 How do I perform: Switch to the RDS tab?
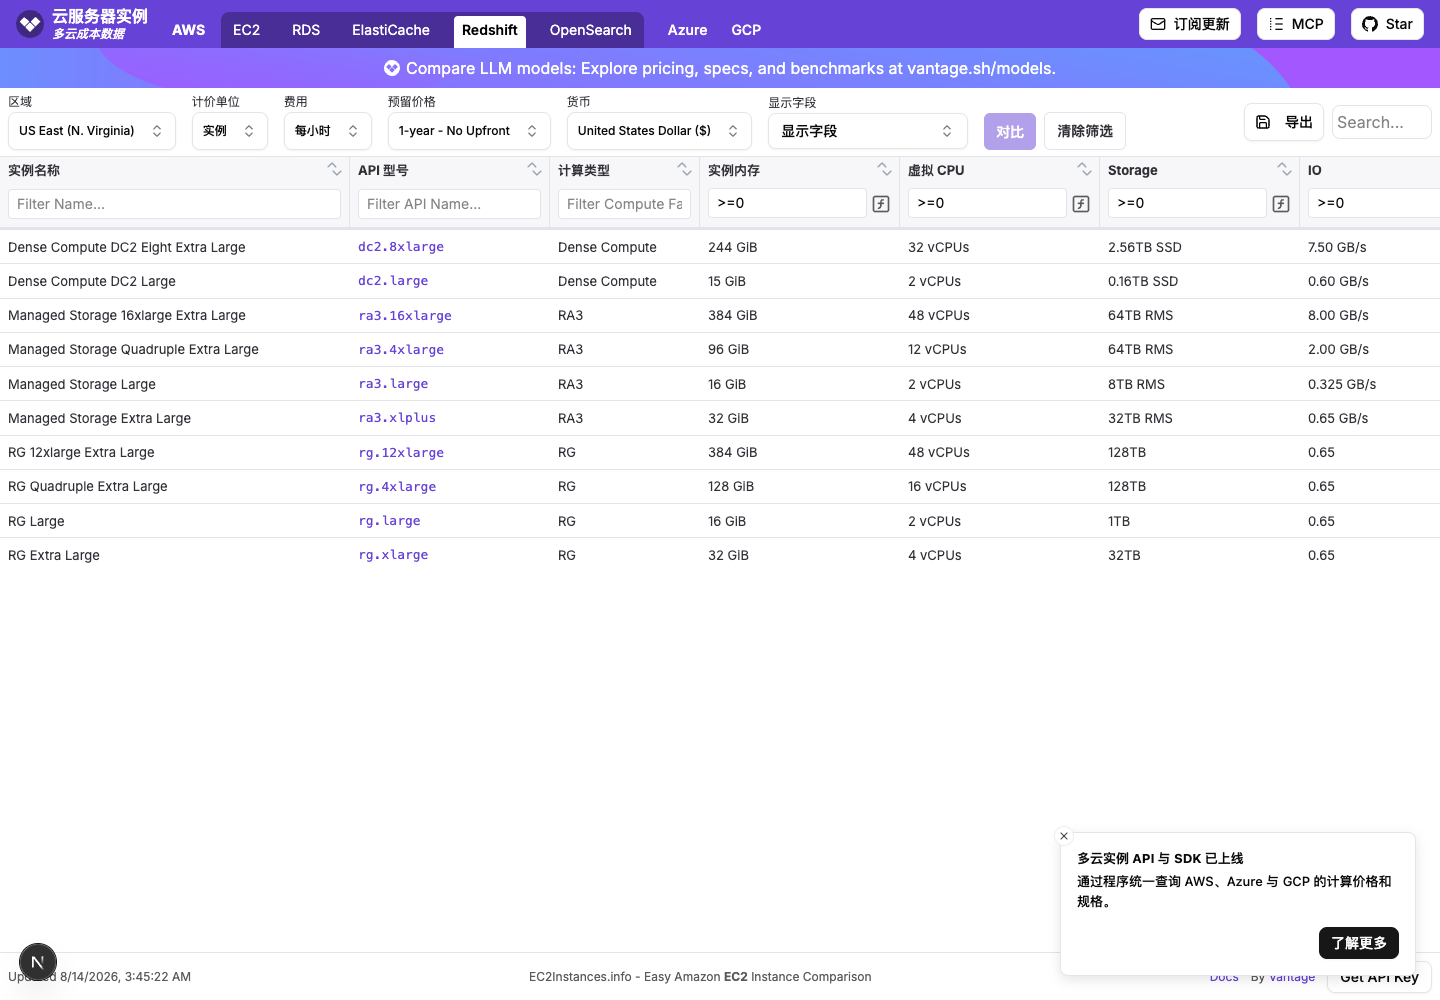306,30
